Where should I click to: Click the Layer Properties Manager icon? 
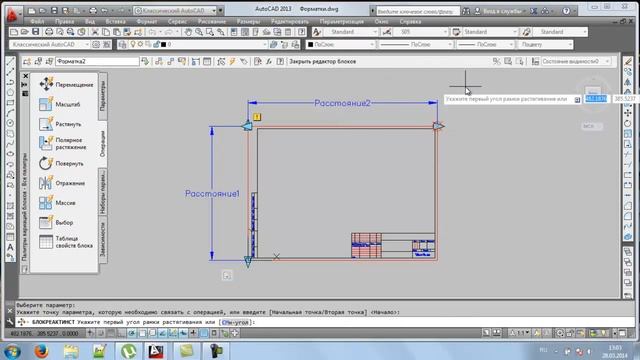pos(122,44)
